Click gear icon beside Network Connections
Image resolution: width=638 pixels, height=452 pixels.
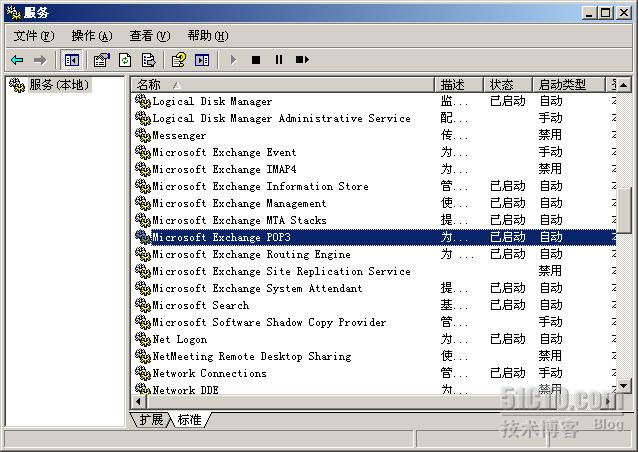[143, 373]
